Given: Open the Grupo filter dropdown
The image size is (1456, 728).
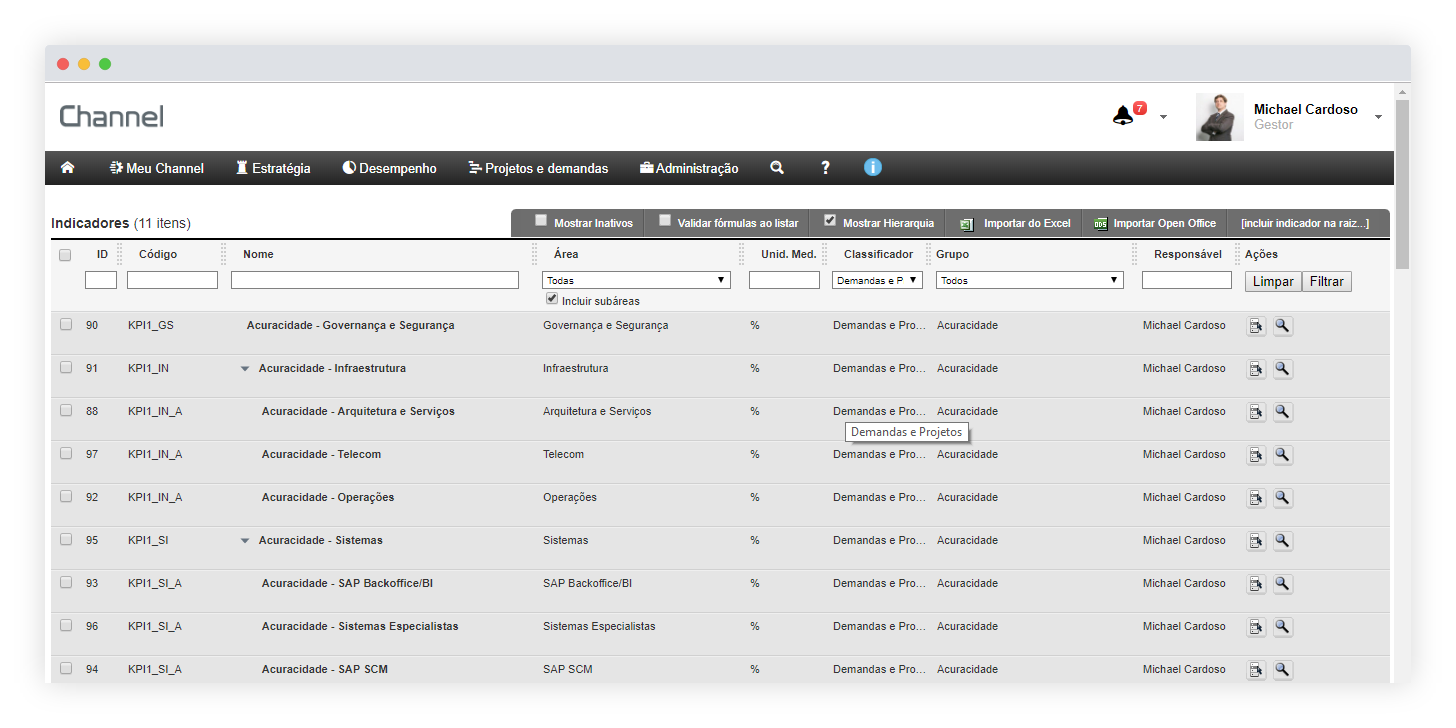Looking at the screenshot, I should [1029, 281].
